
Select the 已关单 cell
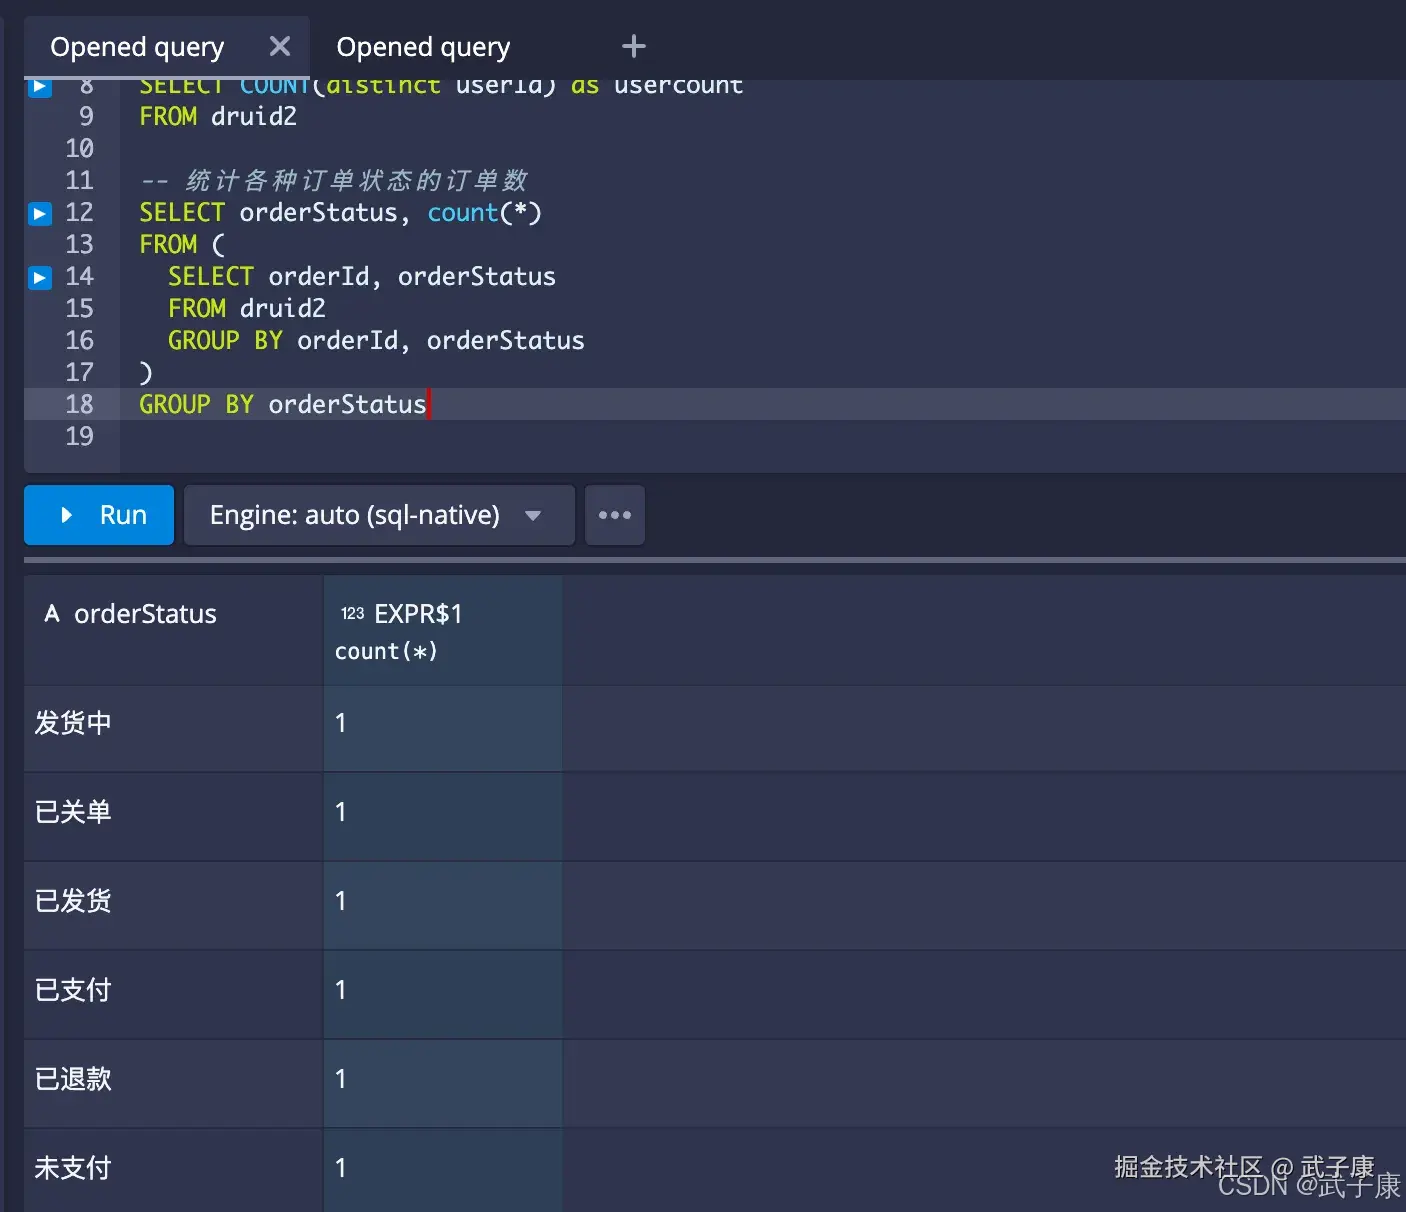pyautogui.click(x=174, y=817)
